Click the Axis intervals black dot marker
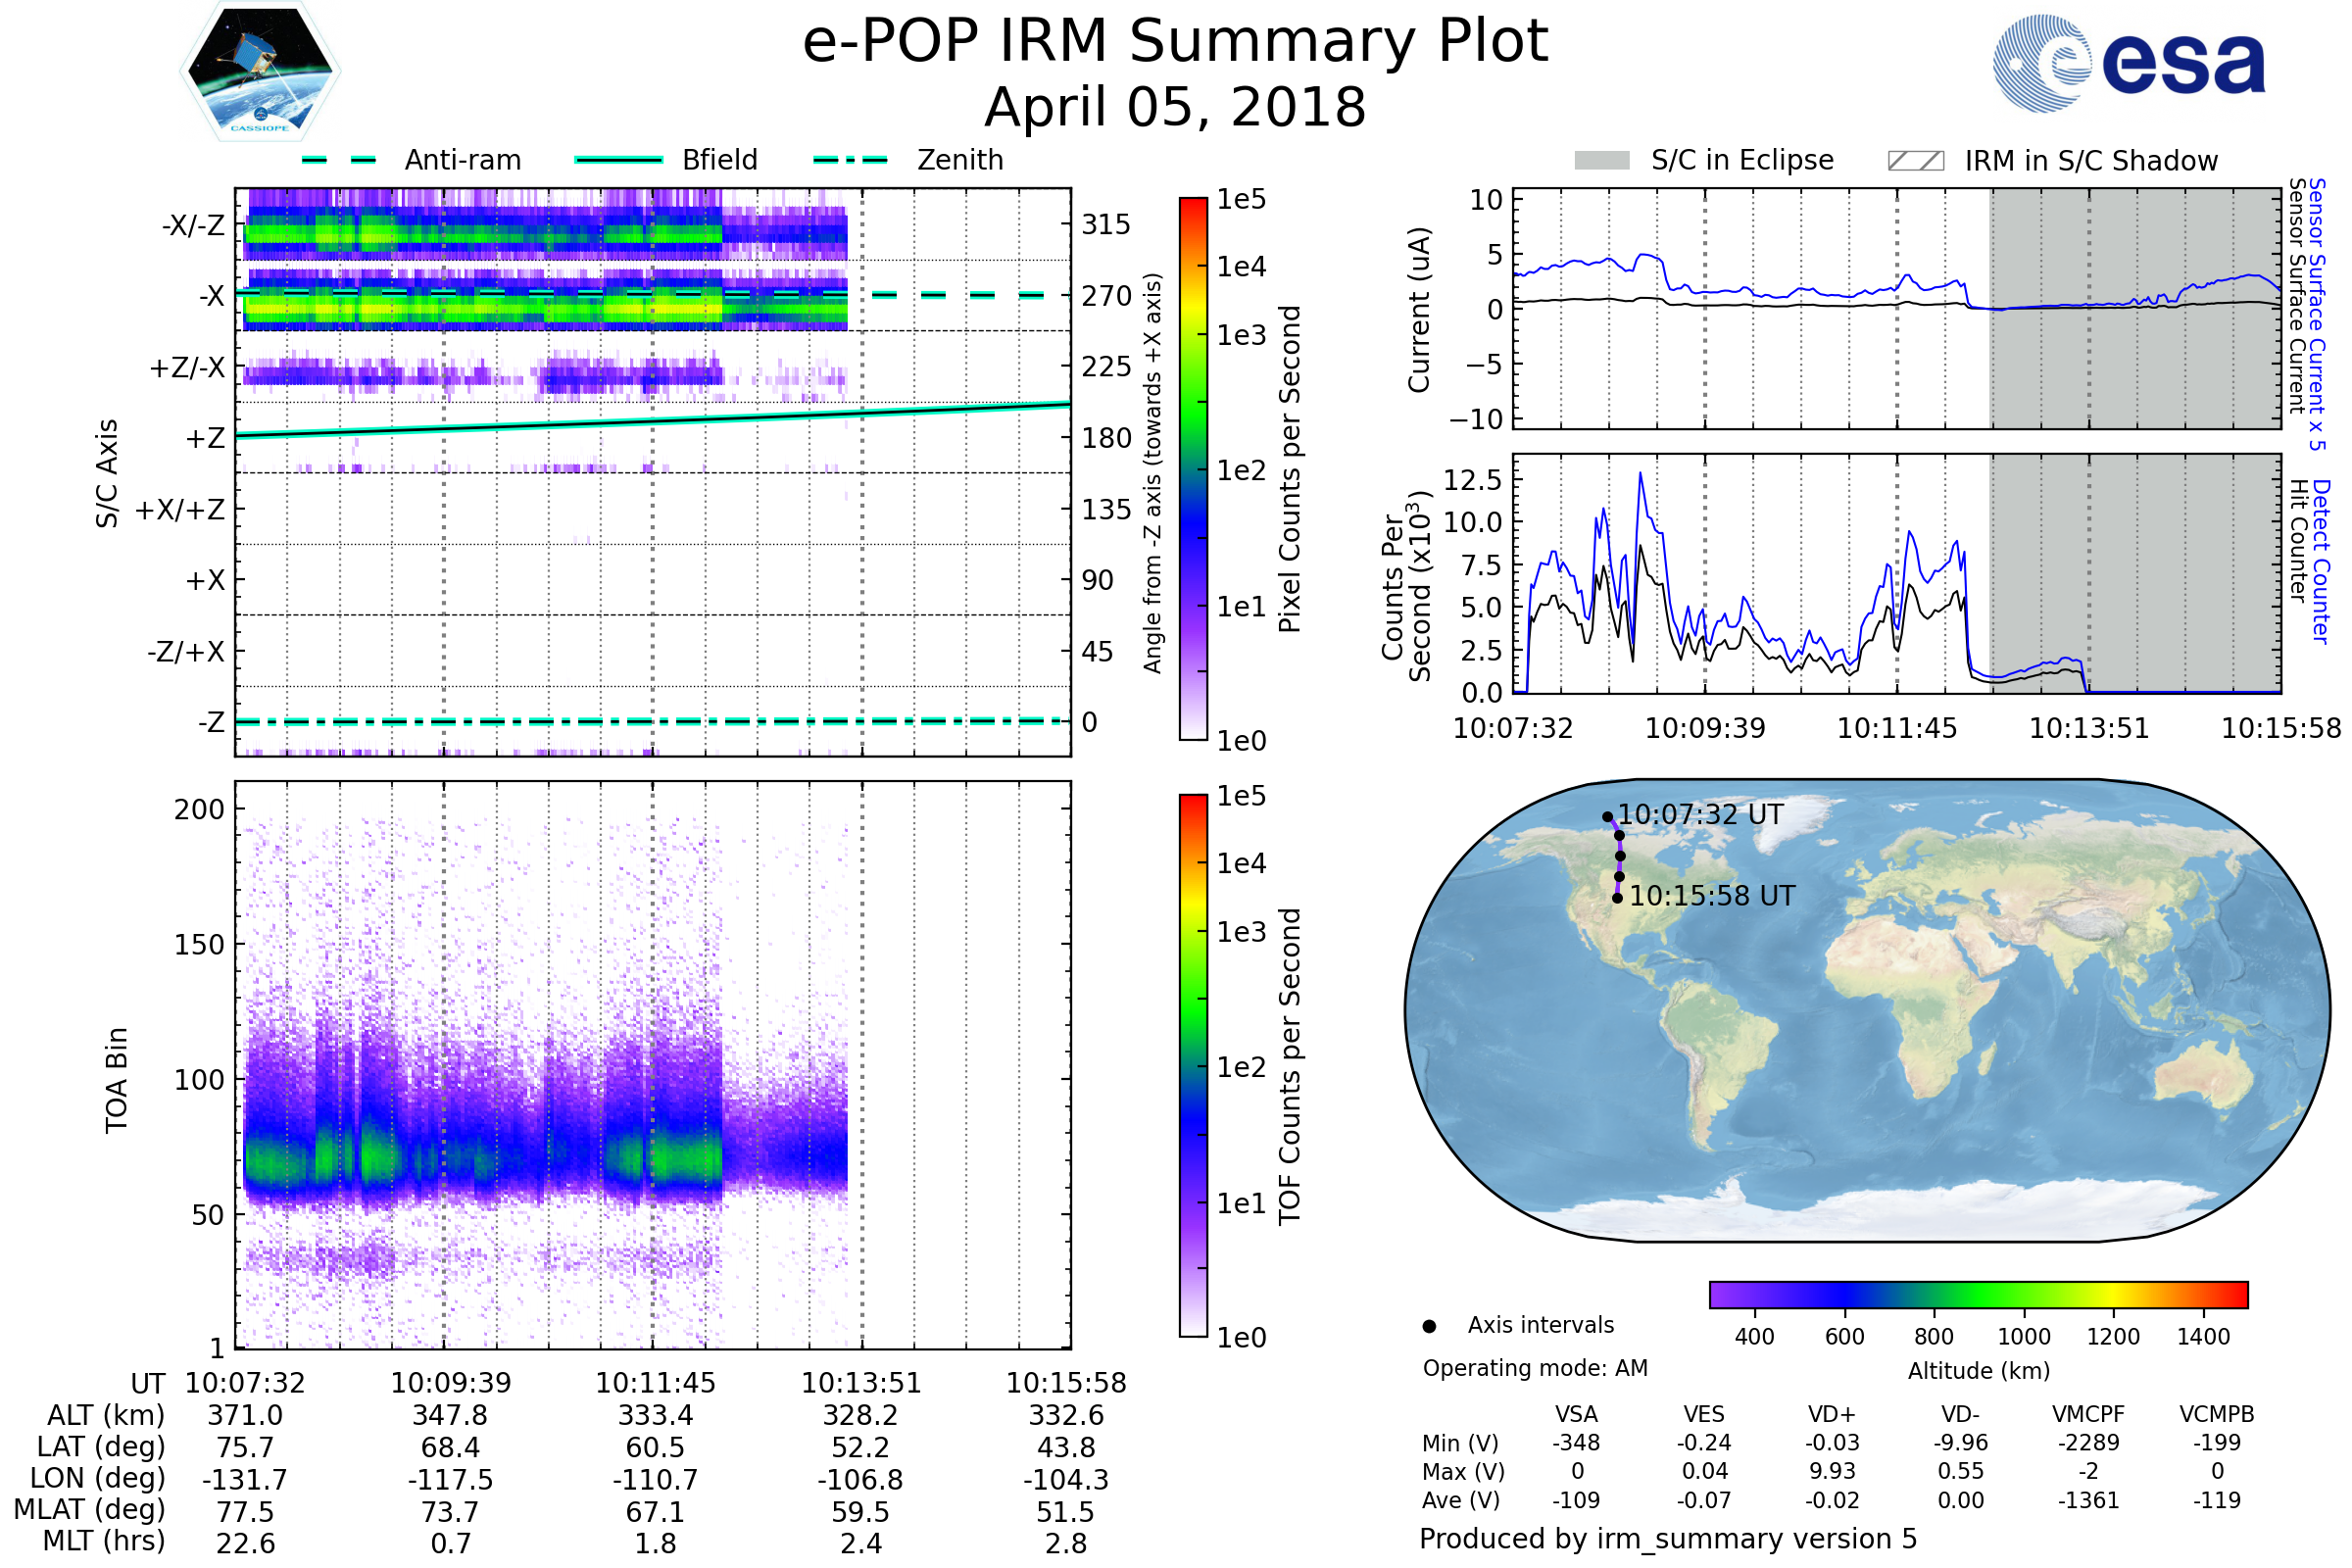 [x=1429, y=1326]
